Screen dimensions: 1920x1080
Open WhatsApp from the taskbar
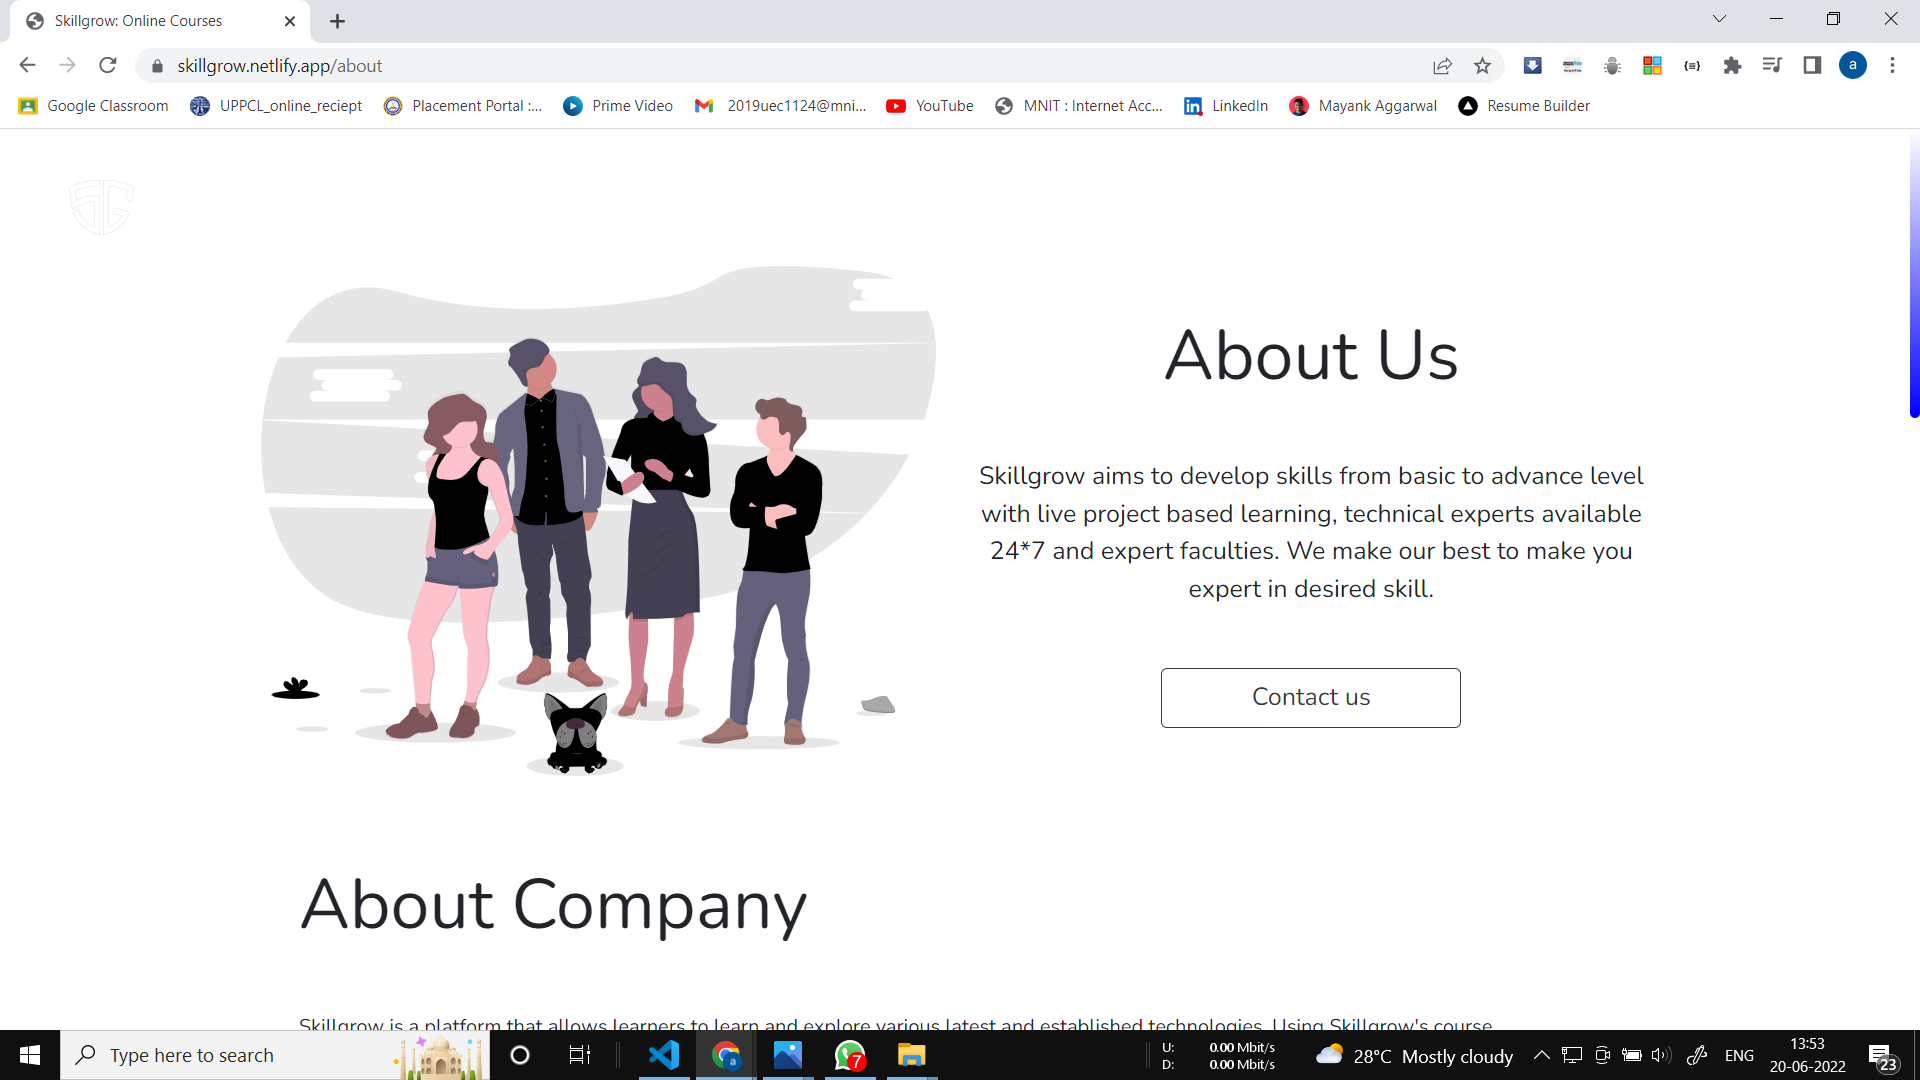pos(850,1055)
